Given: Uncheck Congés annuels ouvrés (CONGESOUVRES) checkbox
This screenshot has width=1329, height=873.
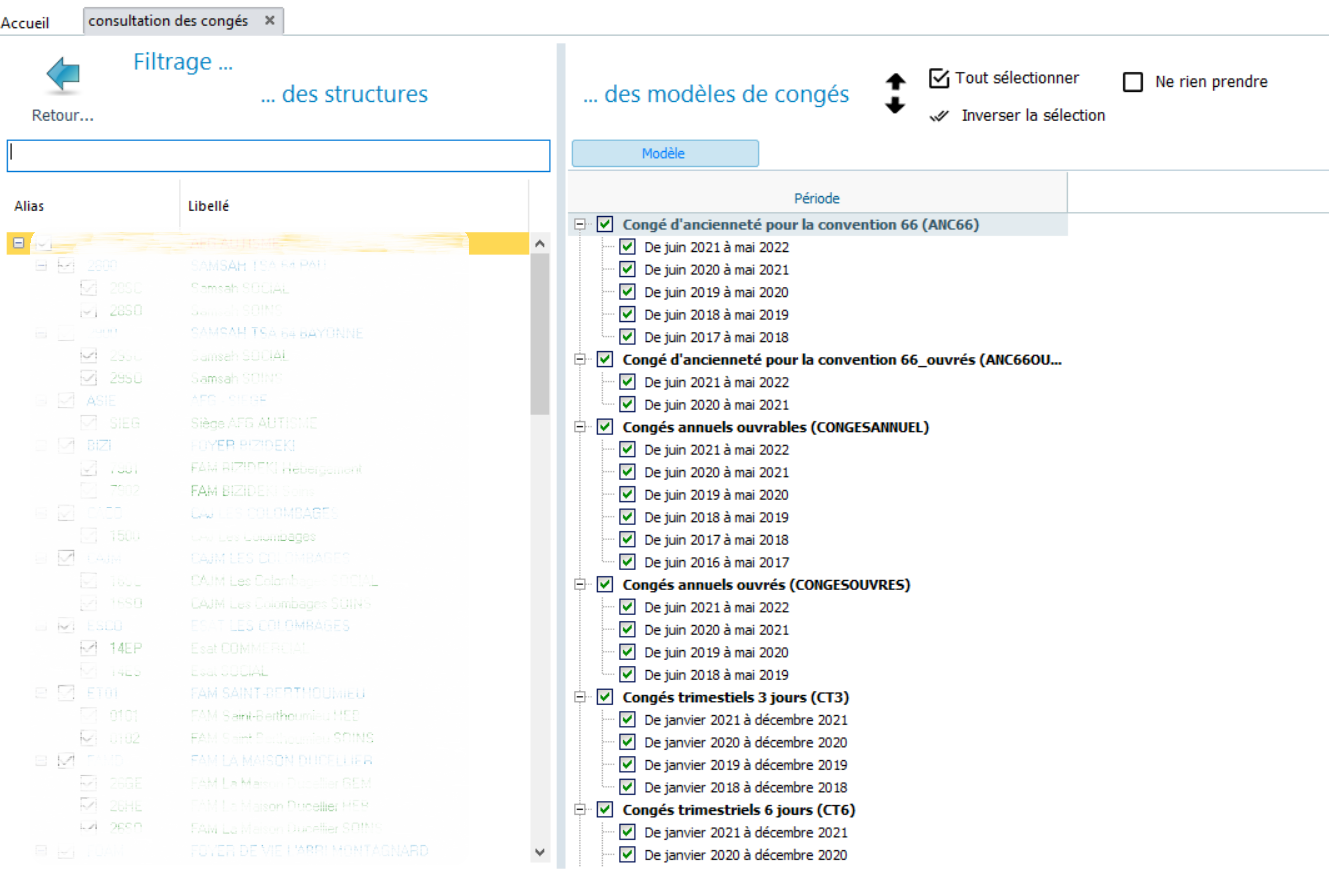Looking at the screenshot, I should point(605,585).
